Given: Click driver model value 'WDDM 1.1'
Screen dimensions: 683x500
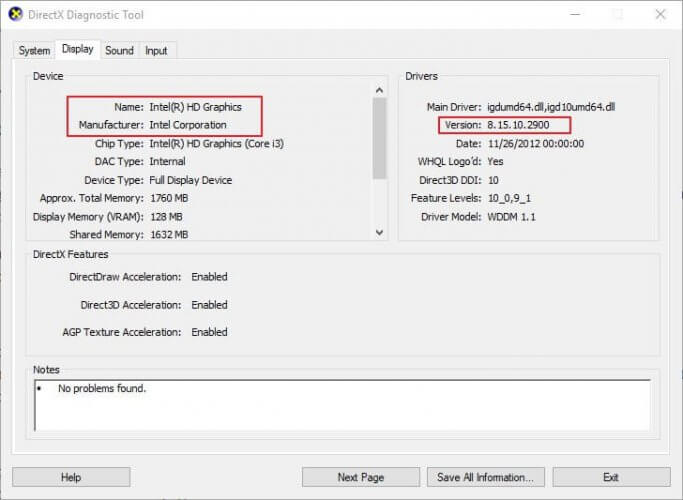Looking at the screenshot, I should point(511,217).
